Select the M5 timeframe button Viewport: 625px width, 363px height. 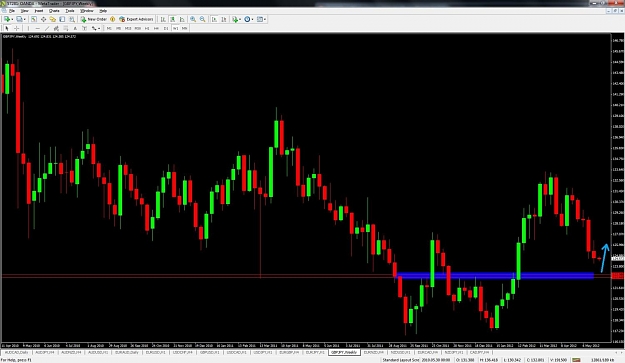click(x=118, y=28)
